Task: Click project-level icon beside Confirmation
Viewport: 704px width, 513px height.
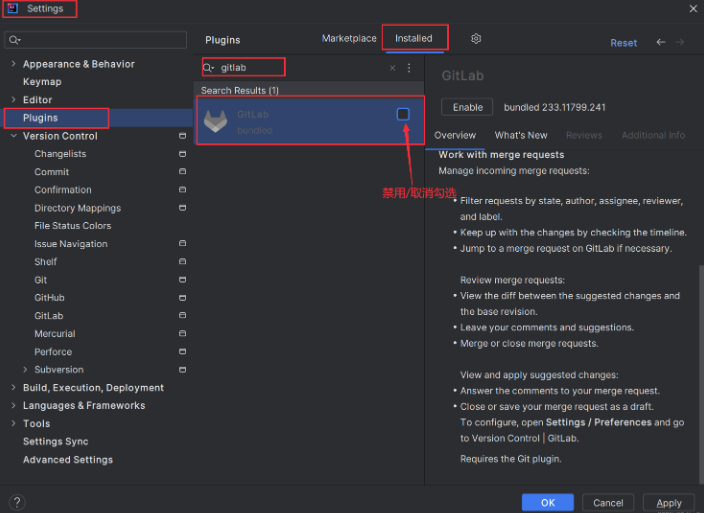Action: point(182,189)
